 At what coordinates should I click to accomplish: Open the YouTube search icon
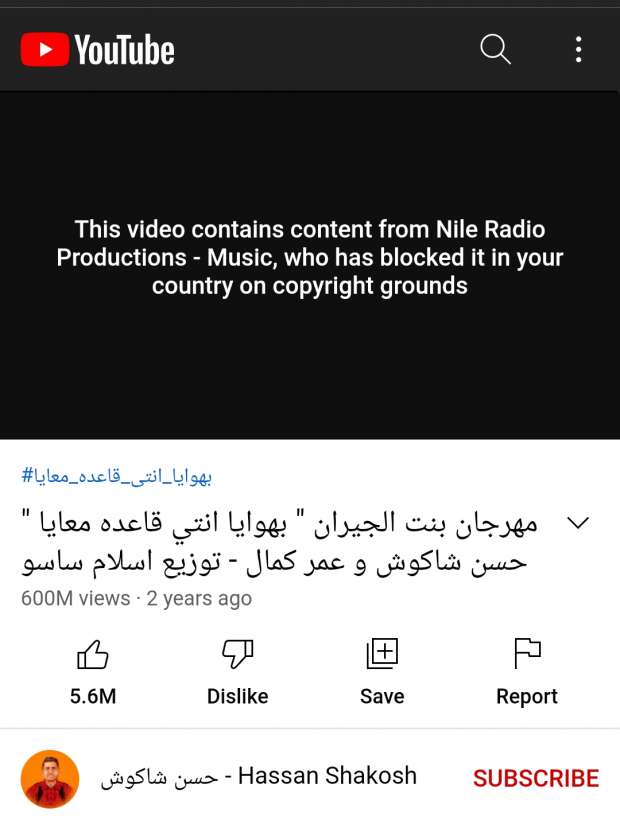(495, 50)
